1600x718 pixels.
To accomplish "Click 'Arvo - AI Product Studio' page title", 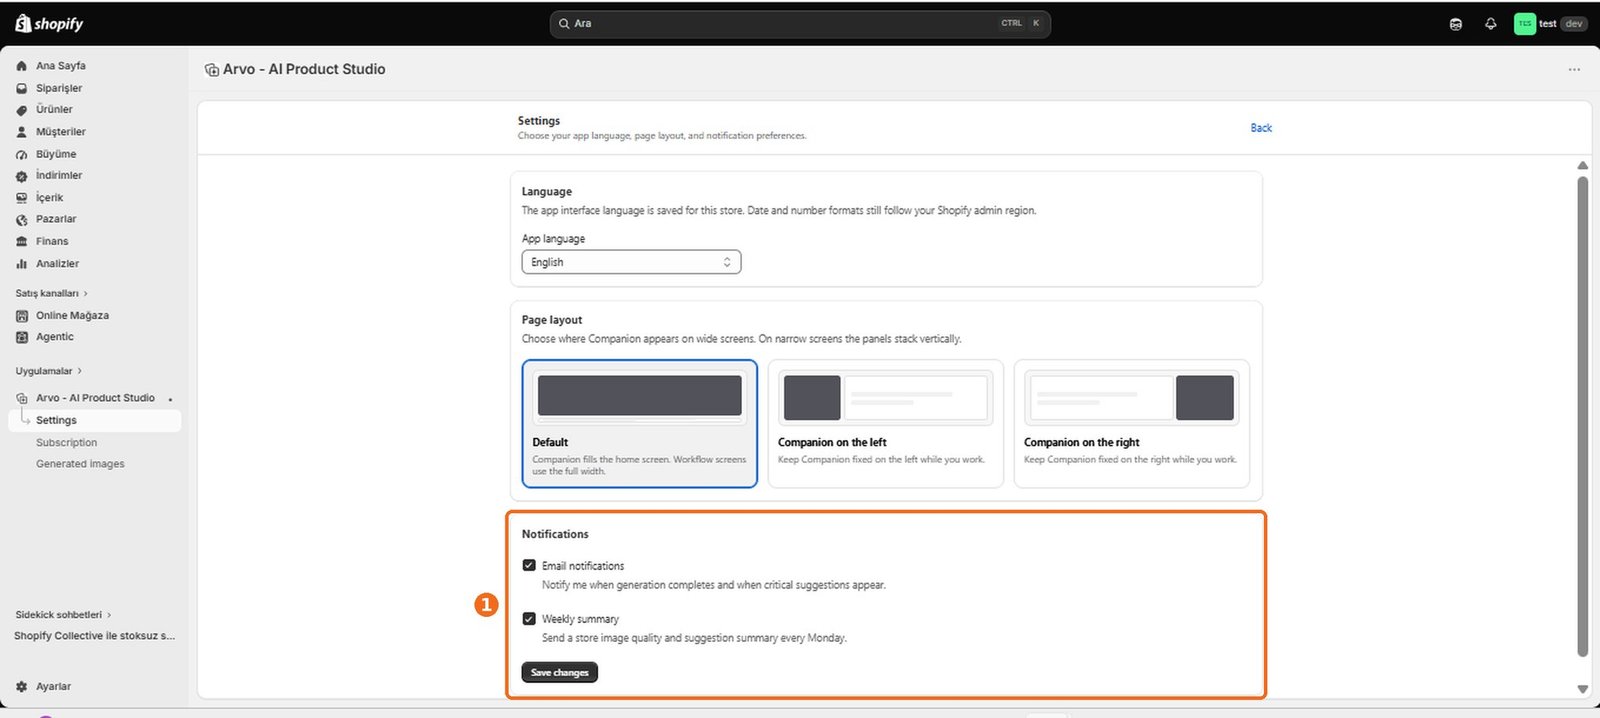I will (x=304, y=70).
